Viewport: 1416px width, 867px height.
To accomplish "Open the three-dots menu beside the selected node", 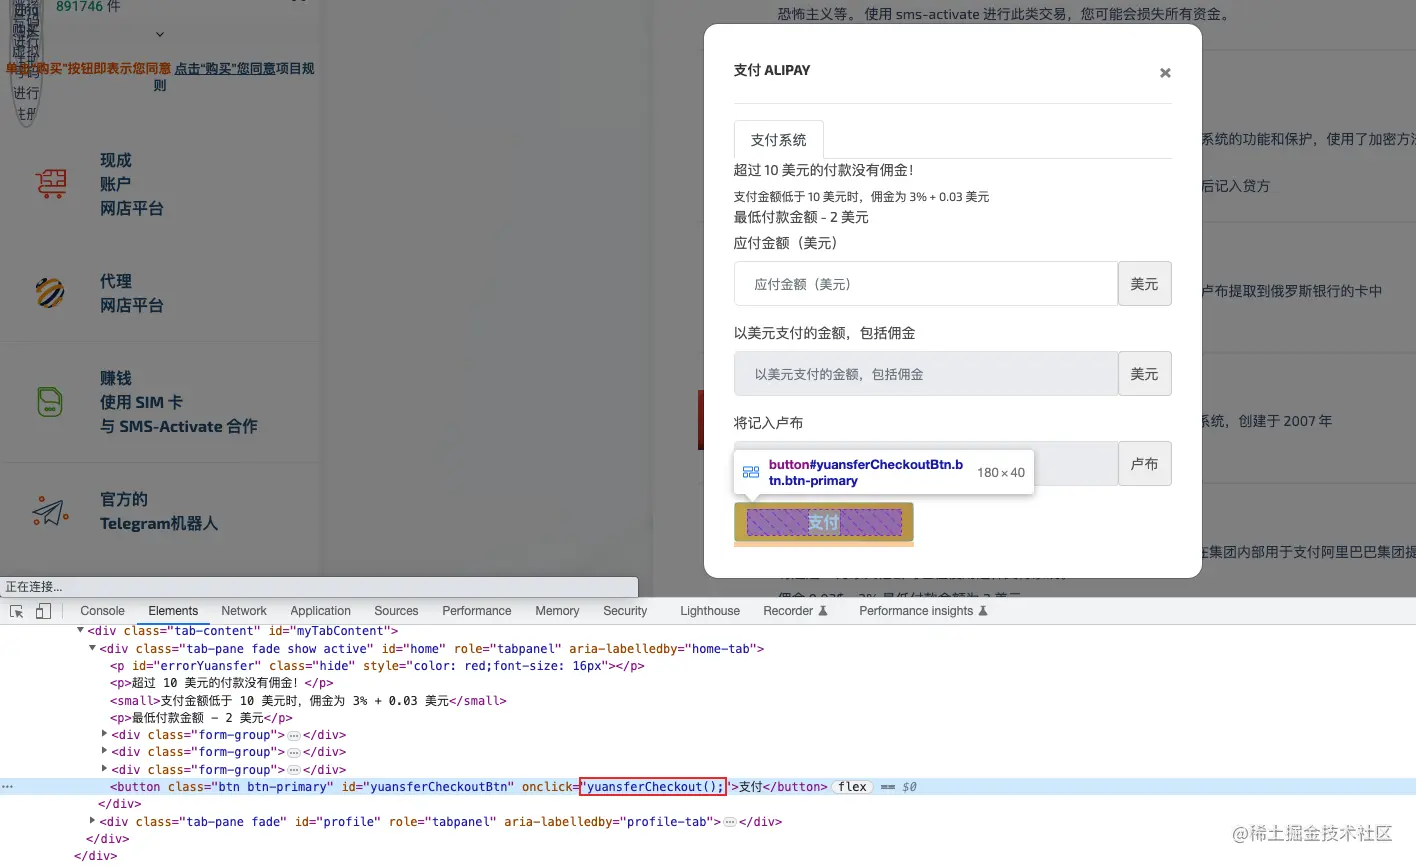I will pos(7,787).
